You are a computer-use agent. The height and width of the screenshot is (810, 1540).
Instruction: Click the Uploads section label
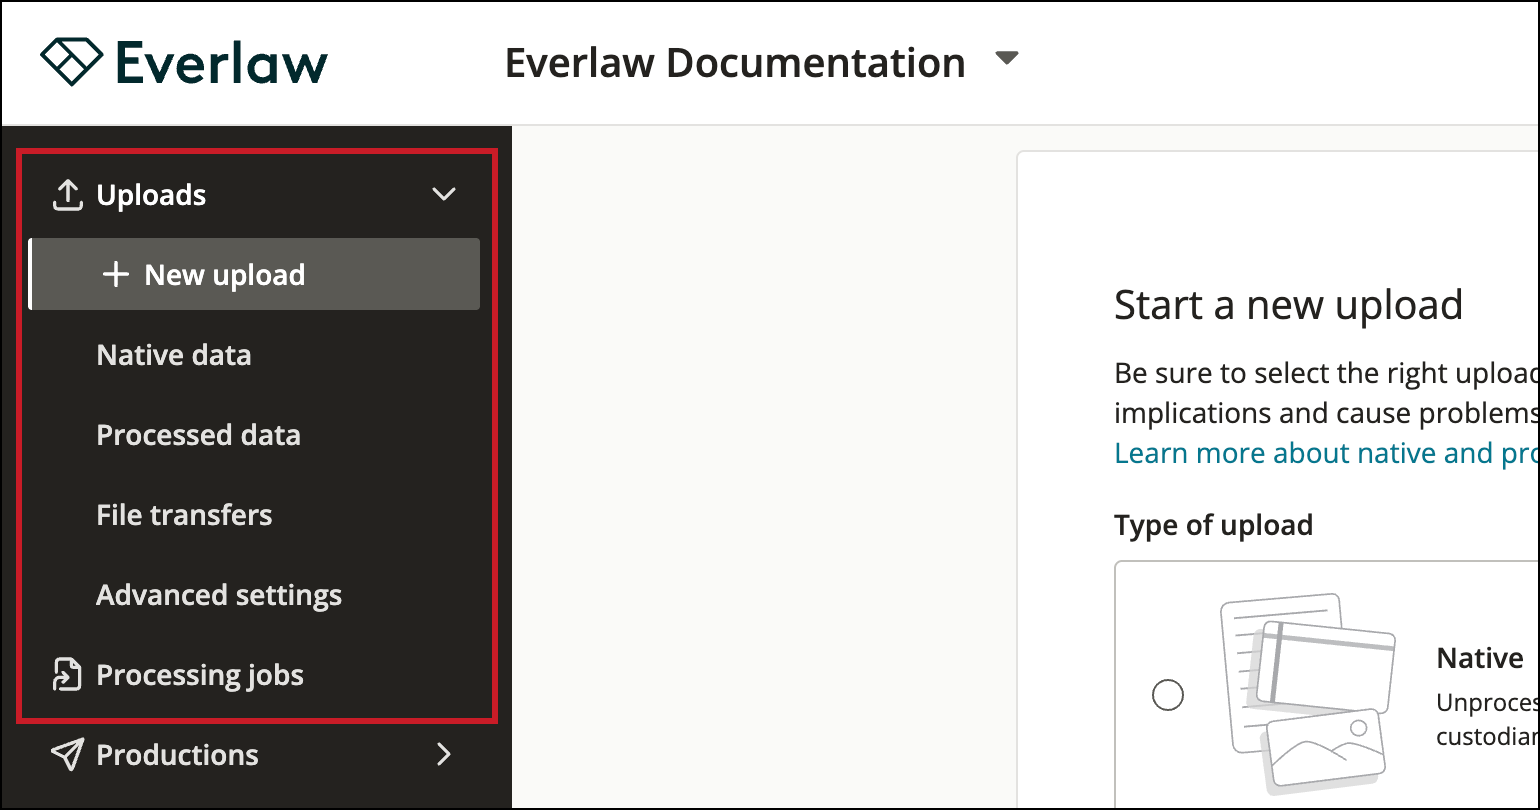pos(152,195)
